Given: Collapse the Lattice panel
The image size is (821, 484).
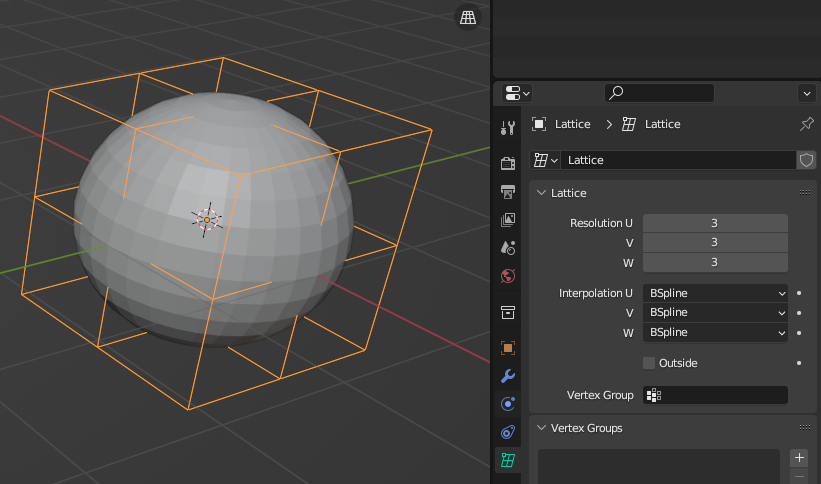Looking at the screenshot, I should (541, 193).
